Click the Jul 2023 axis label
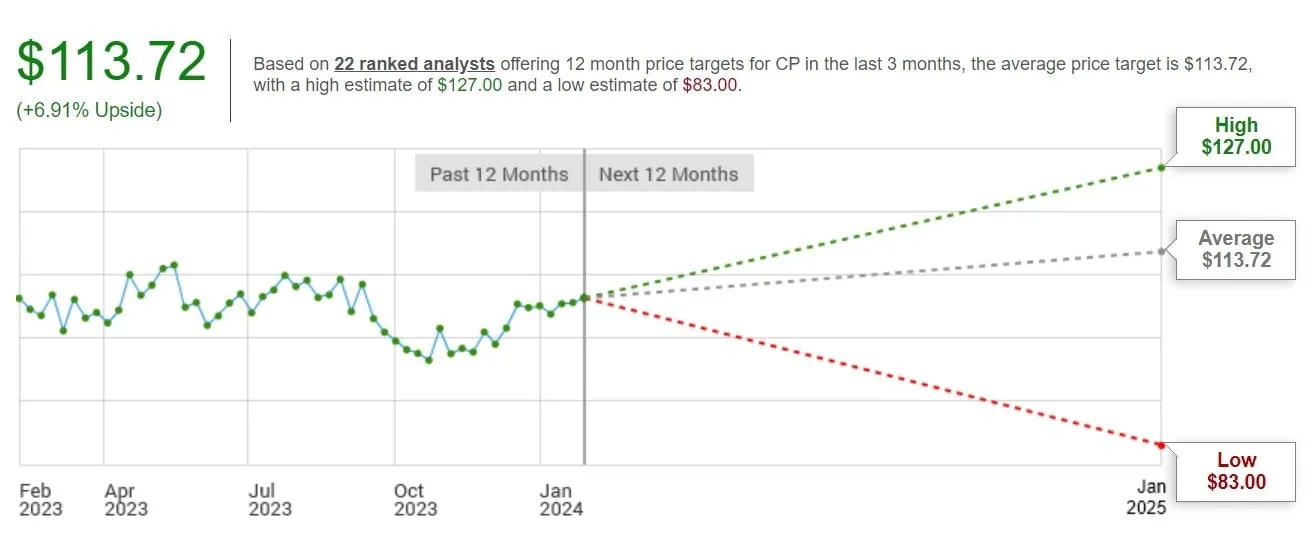 tap(270, 499)
